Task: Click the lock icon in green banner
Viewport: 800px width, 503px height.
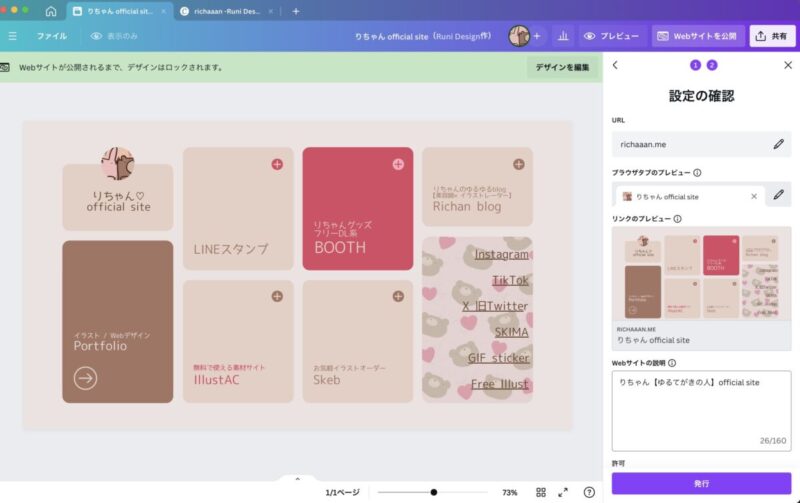Action: pyautogui.click(x=5, y=67)
